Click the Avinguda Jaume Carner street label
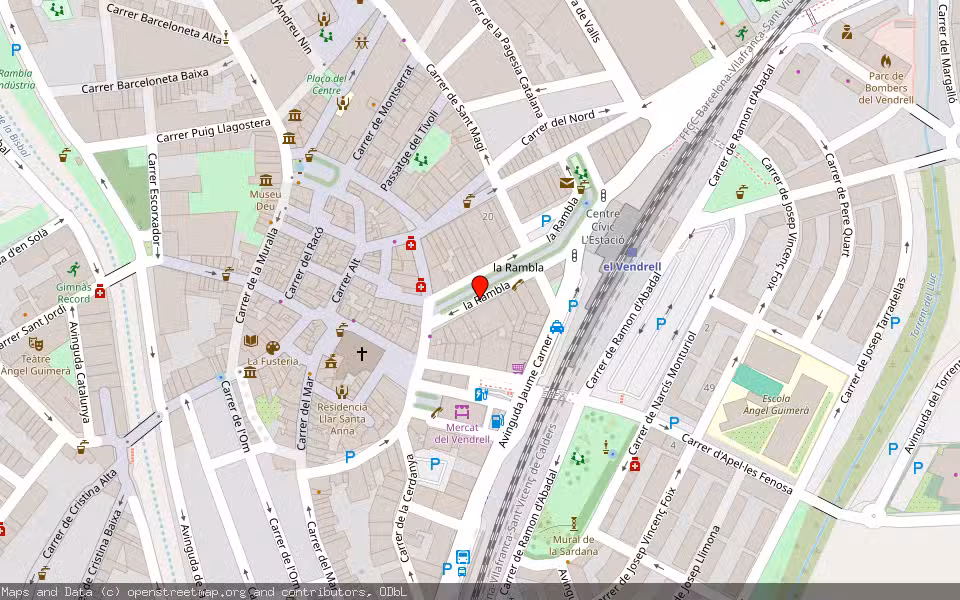The height and width of the screenshot is (600, 960). tap(525, 391)
